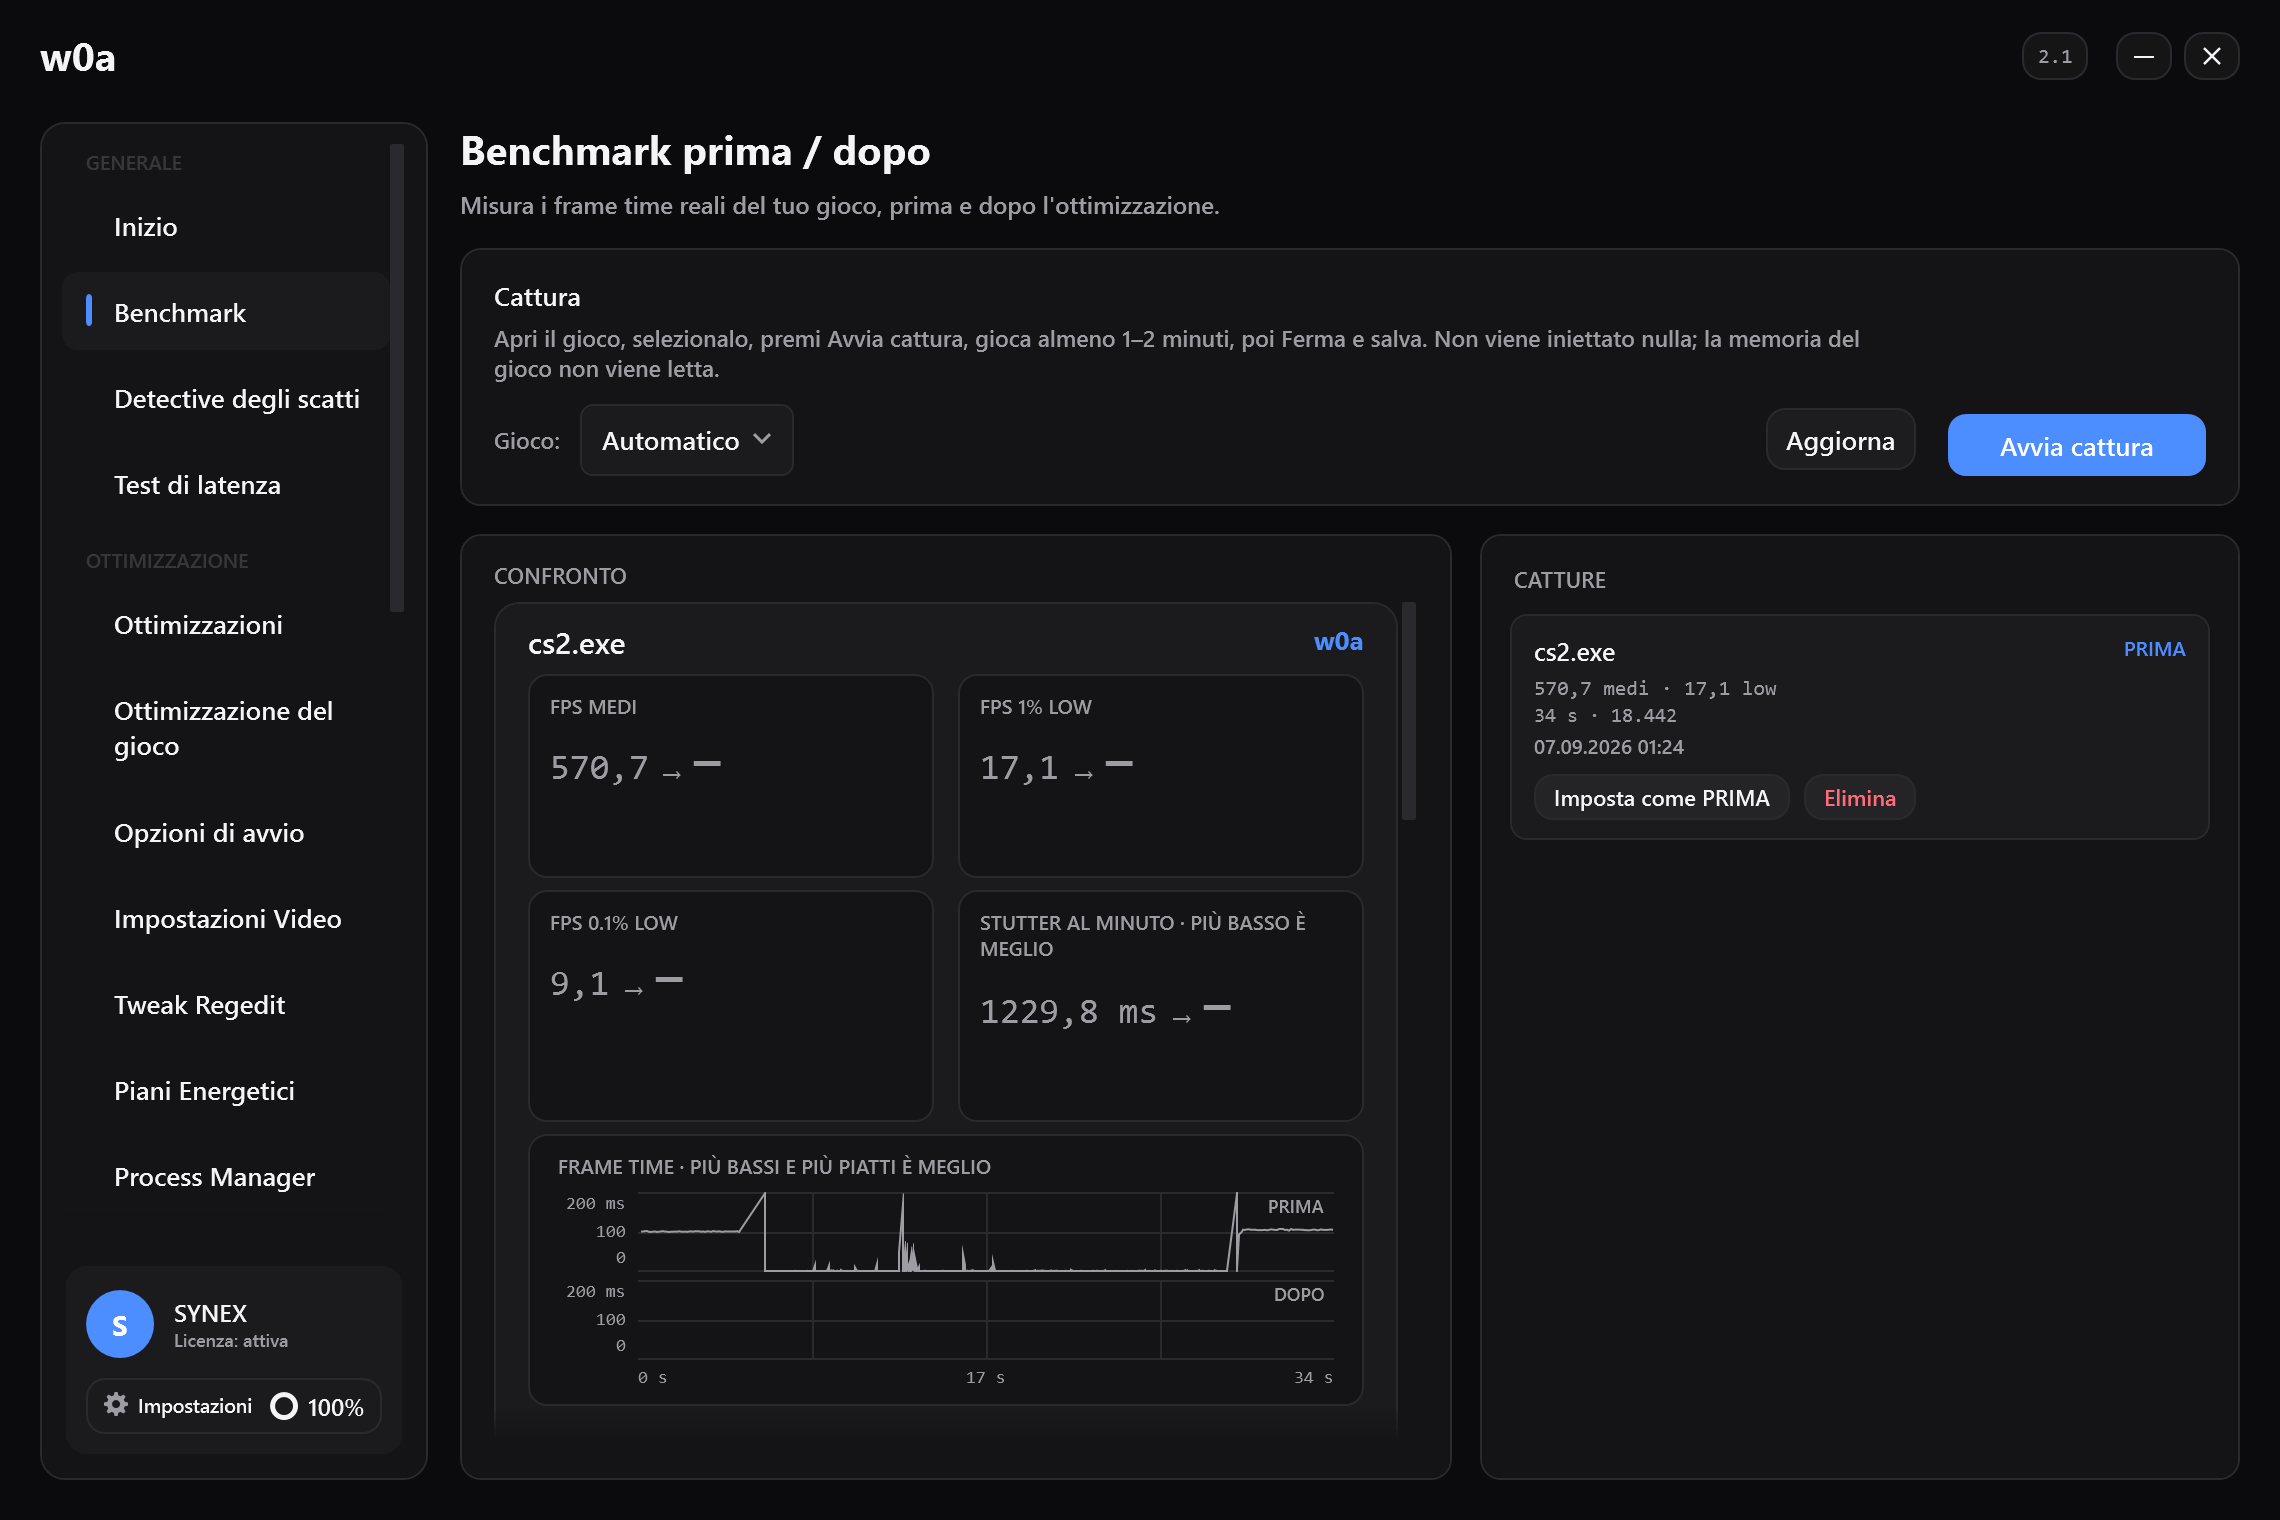The width and height of the screenshot is (2280, 1520).
Task: Minimize the w0a window
Action: pyautogui.click(x=2143, y=56)
